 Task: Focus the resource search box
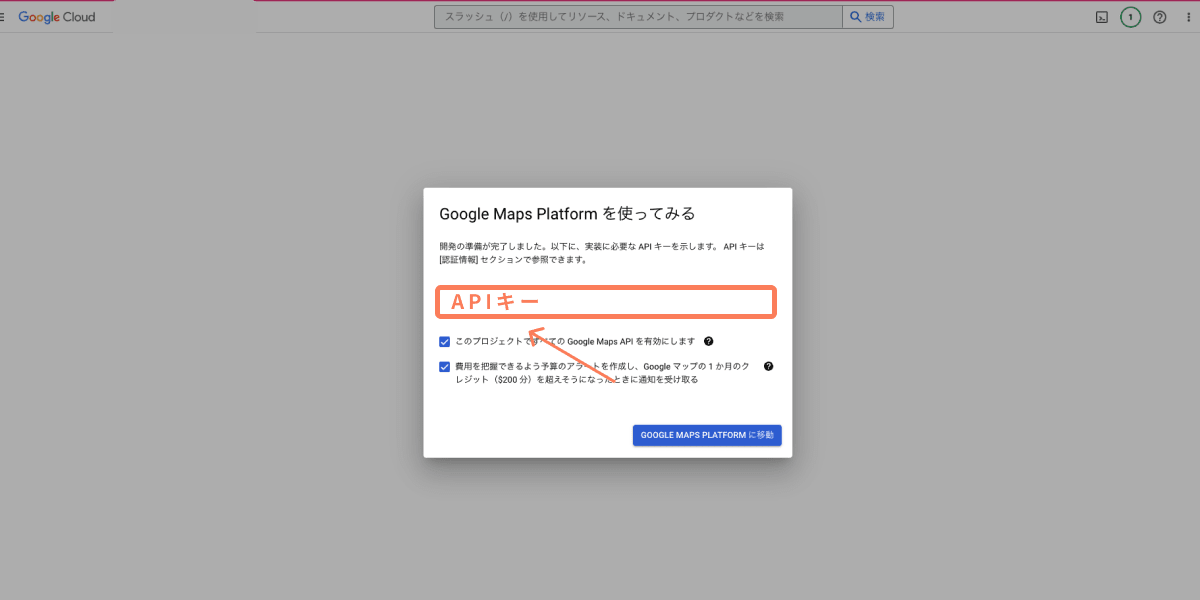(x=638, y=17)
